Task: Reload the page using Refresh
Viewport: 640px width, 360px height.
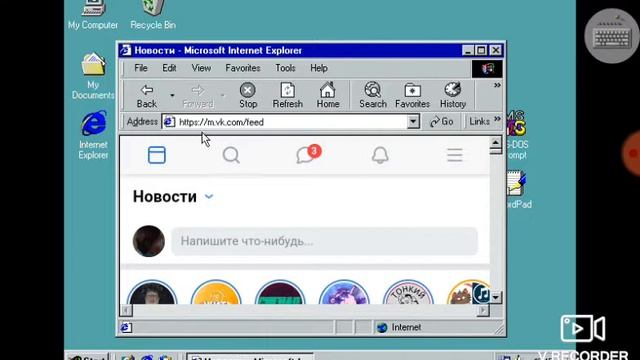Action: (x=288, y=96)
